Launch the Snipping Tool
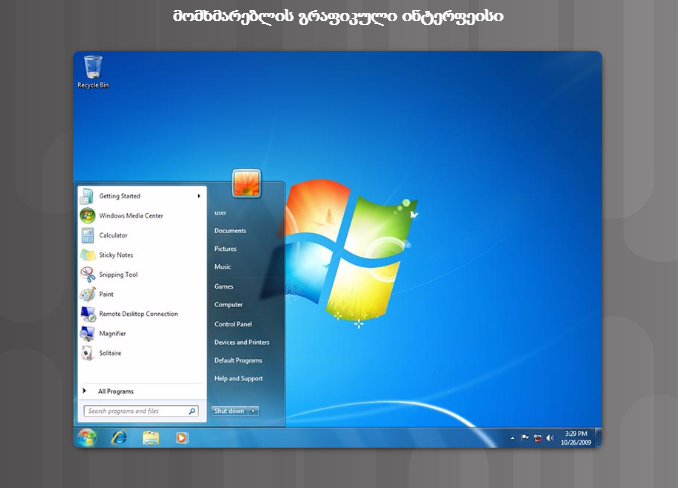This screenshot has width=678, height=488. coord(118,274)
